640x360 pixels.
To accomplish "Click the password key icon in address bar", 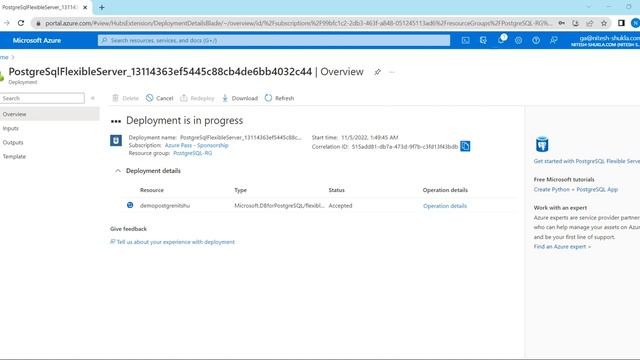I will click(x=562, y=23).
